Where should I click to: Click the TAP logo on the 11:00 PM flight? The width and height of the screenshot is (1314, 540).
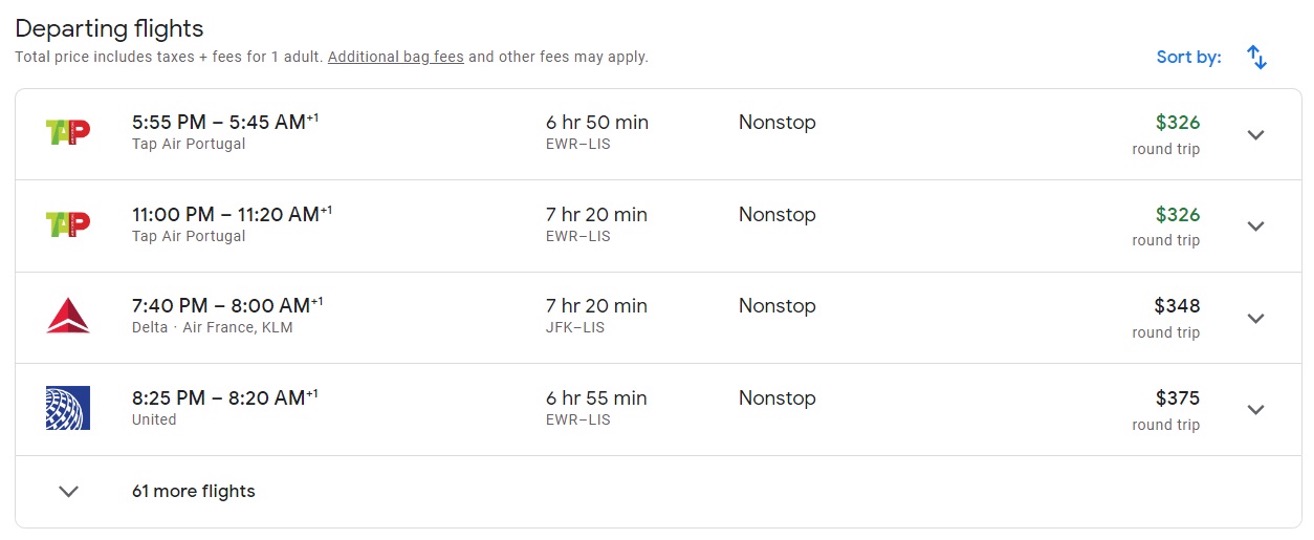[x=68, y=225]
